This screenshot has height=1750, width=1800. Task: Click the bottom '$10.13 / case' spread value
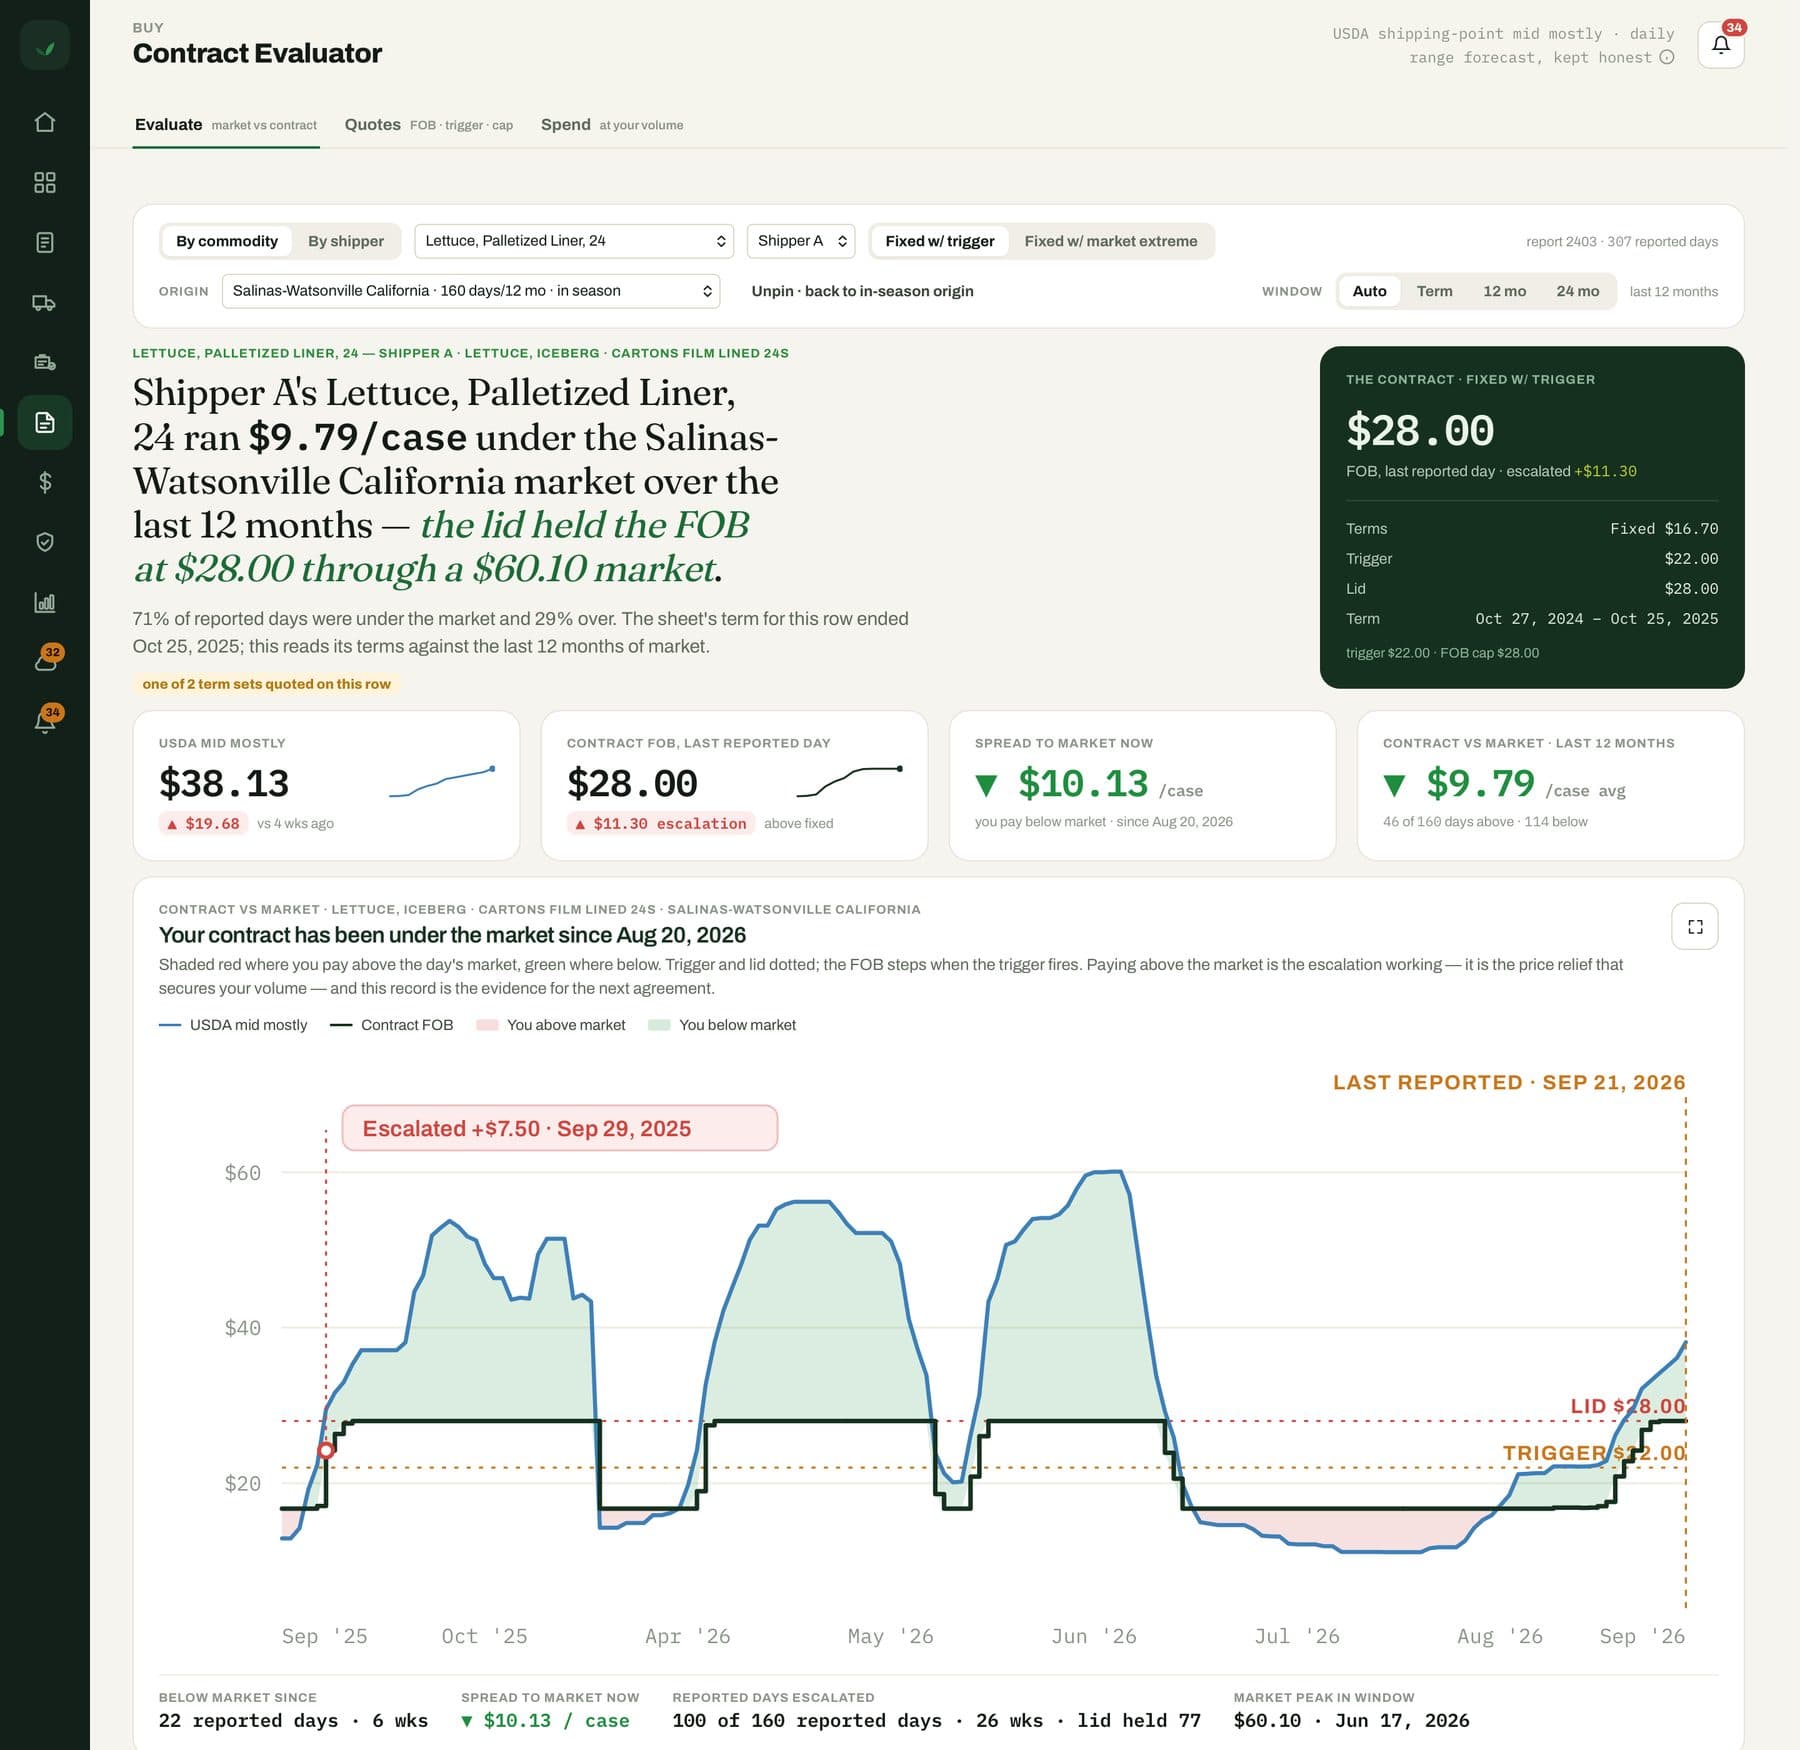(545, 1720)
